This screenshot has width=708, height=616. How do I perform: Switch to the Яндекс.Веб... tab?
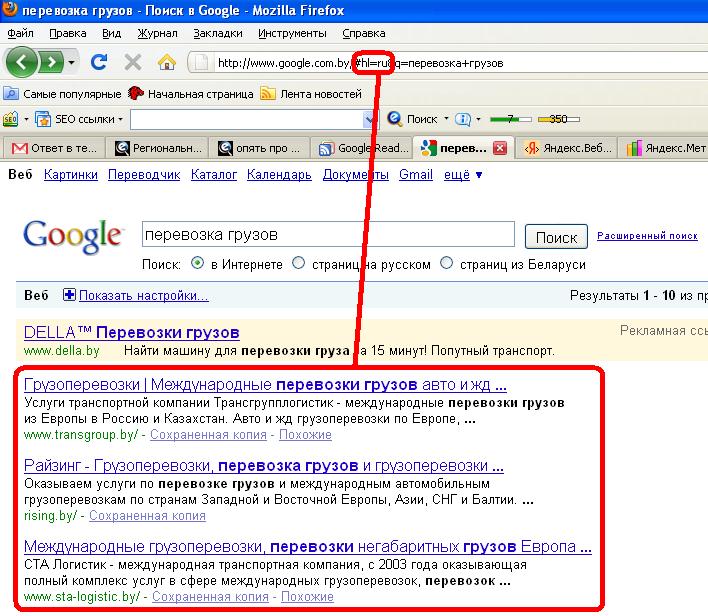point(567,148)
